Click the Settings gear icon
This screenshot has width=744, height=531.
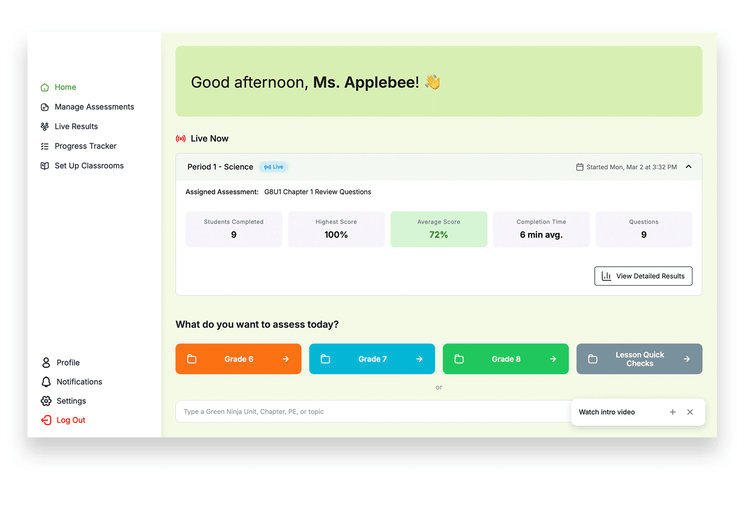click(x=46, y=401)
